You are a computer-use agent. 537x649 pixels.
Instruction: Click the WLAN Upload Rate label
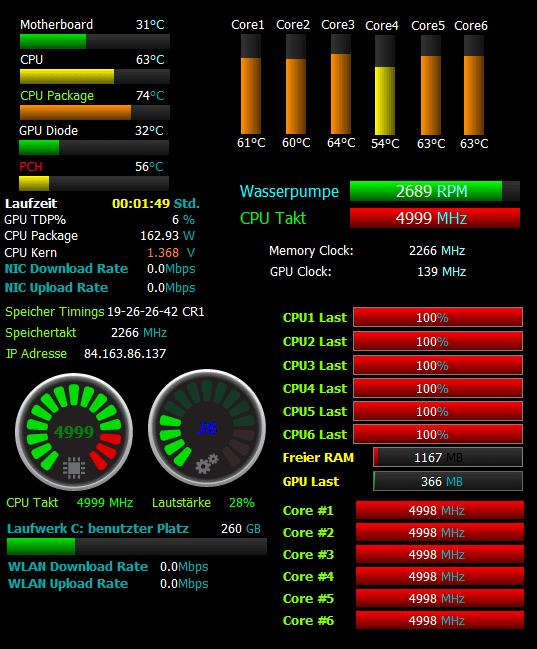click(68, 583)
